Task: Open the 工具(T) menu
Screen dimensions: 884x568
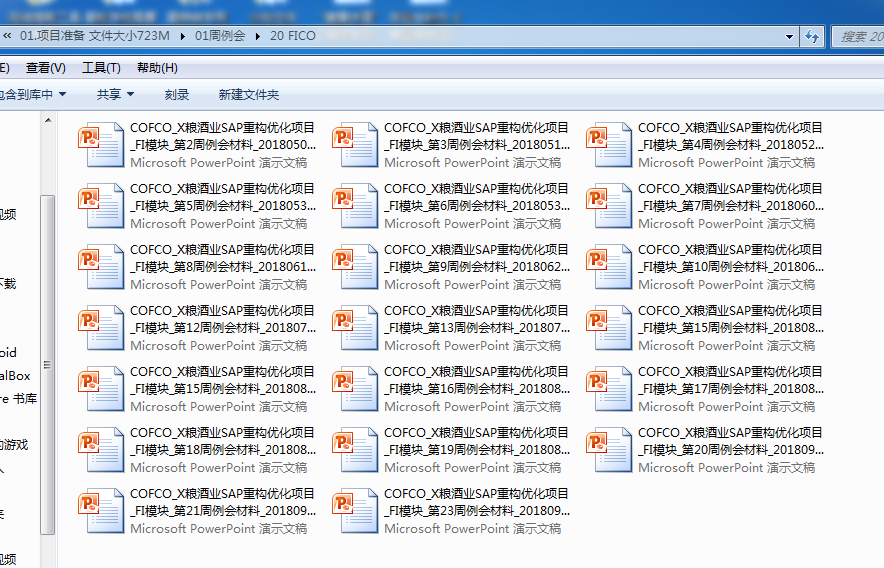Action: pos(101,68)
